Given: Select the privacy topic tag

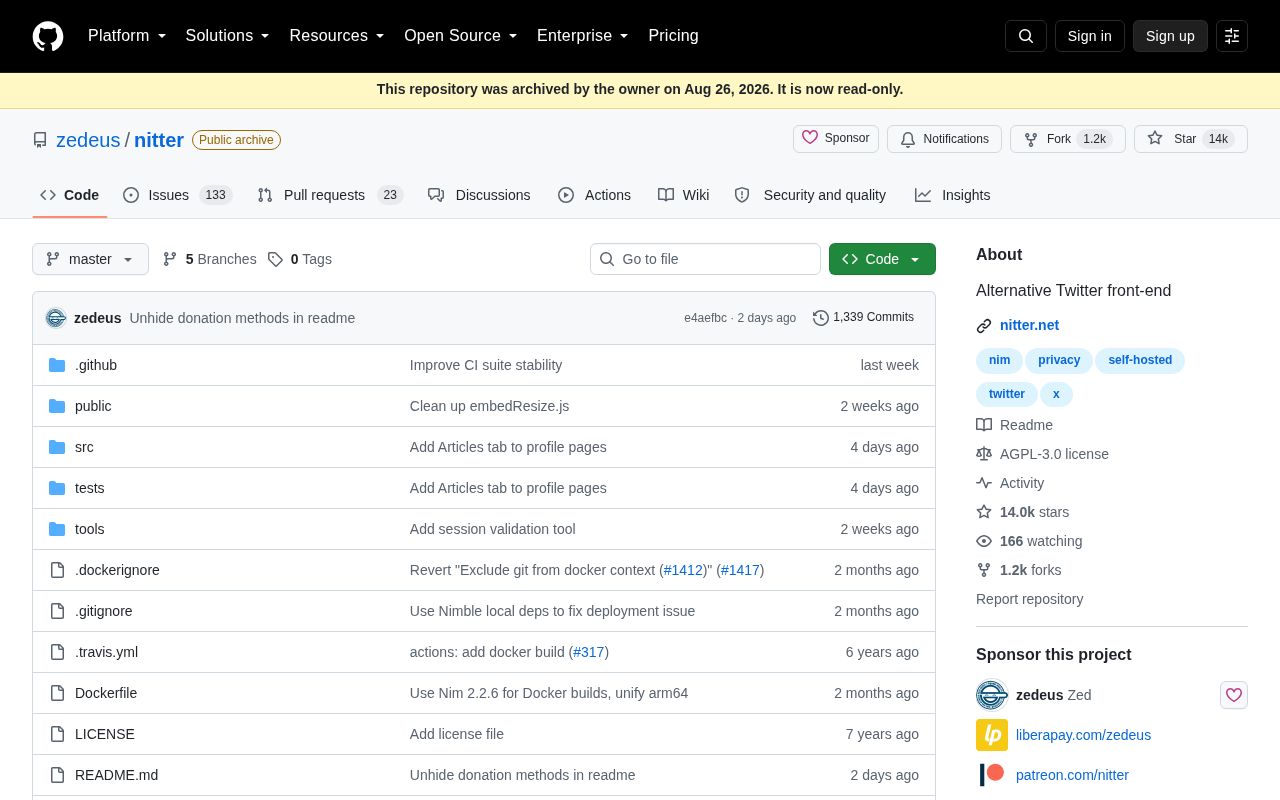Looking at the screenshot, I should click(1059, 361).
